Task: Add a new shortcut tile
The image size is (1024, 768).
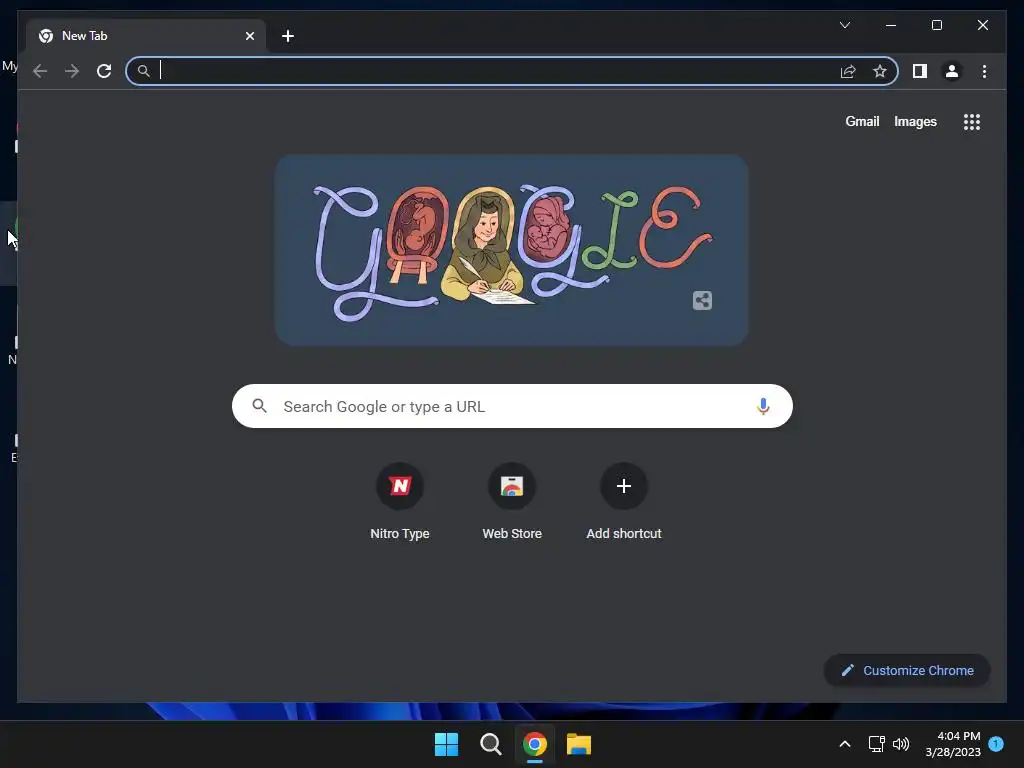Action: (624, 502)
